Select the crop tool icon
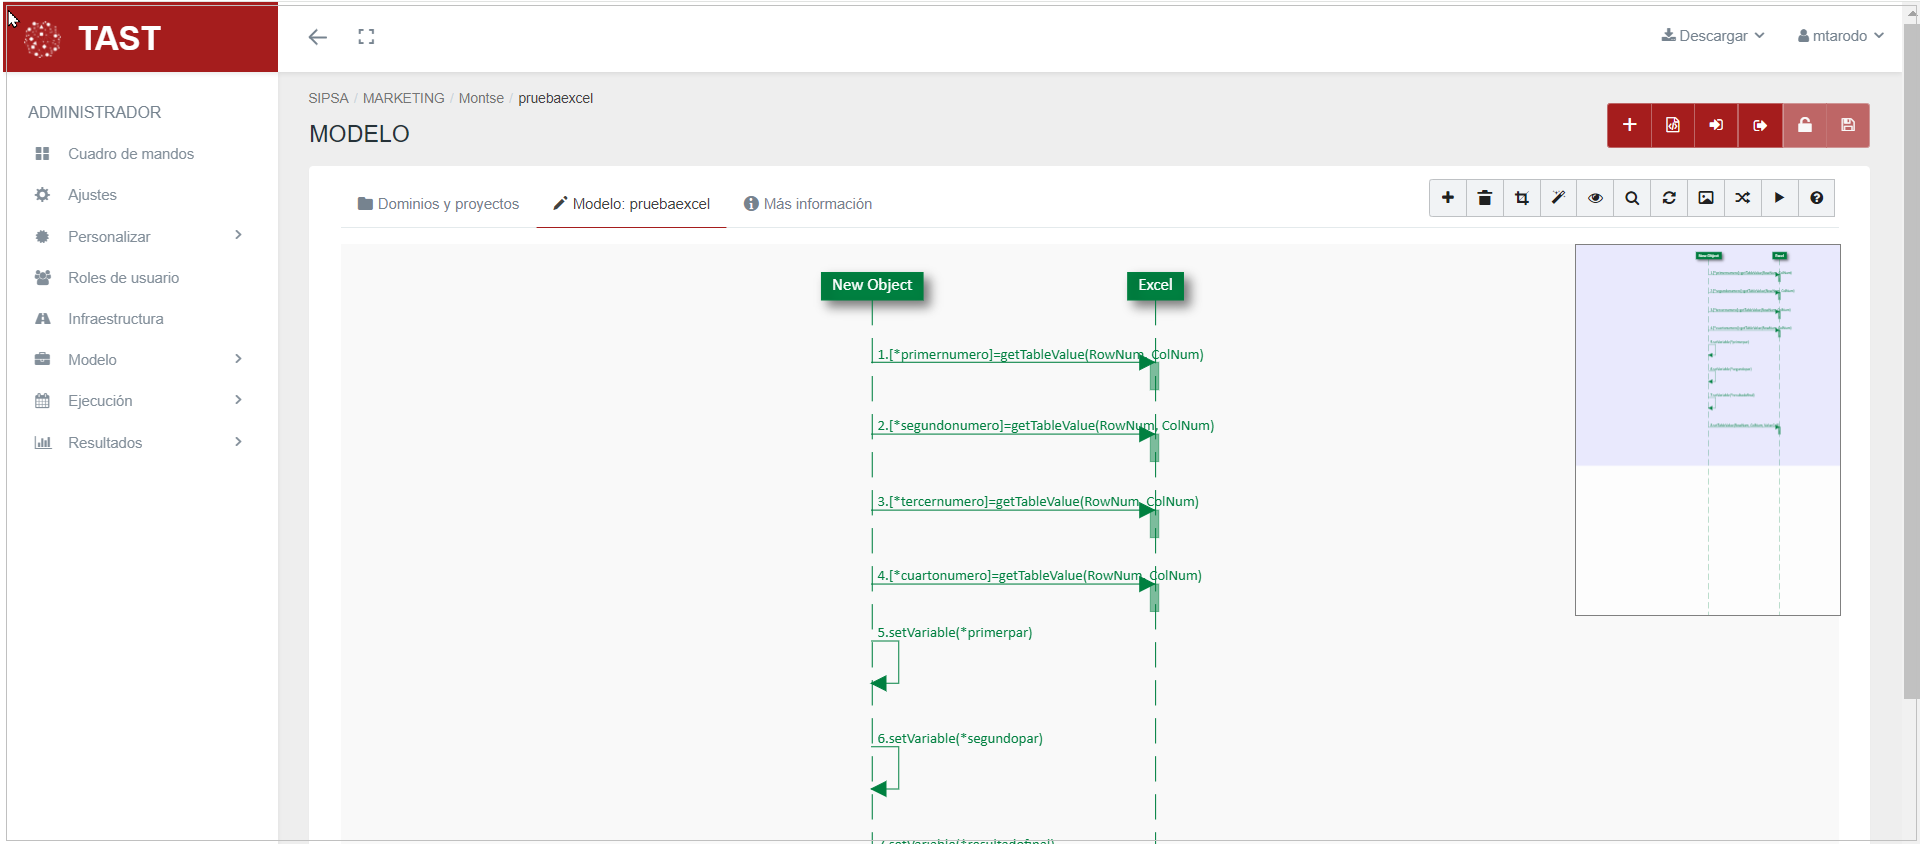 (x=1521, y=198)
